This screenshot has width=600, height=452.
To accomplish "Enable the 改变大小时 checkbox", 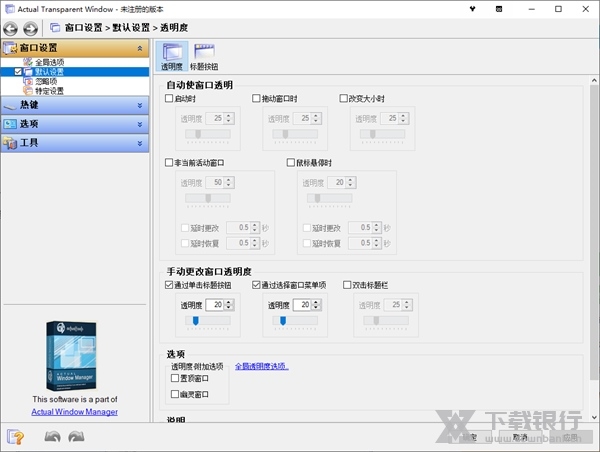I will 343,98.
